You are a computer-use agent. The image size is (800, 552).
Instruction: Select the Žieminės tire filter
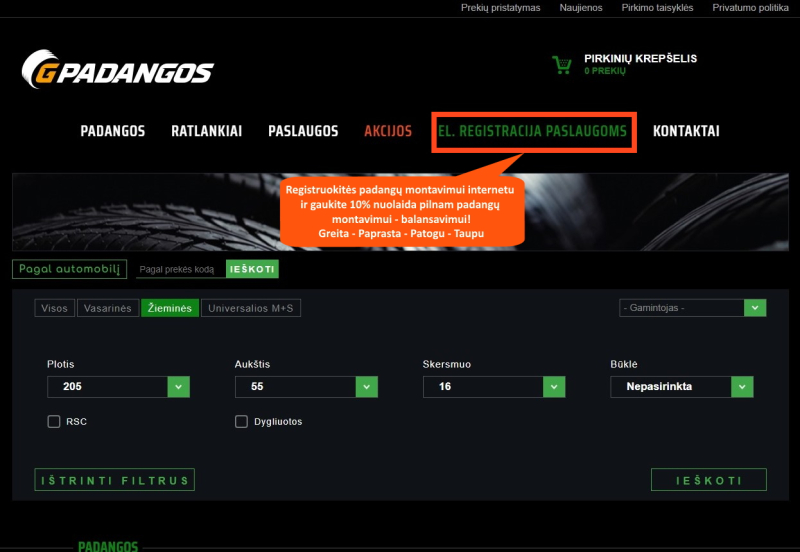(170, 308)
